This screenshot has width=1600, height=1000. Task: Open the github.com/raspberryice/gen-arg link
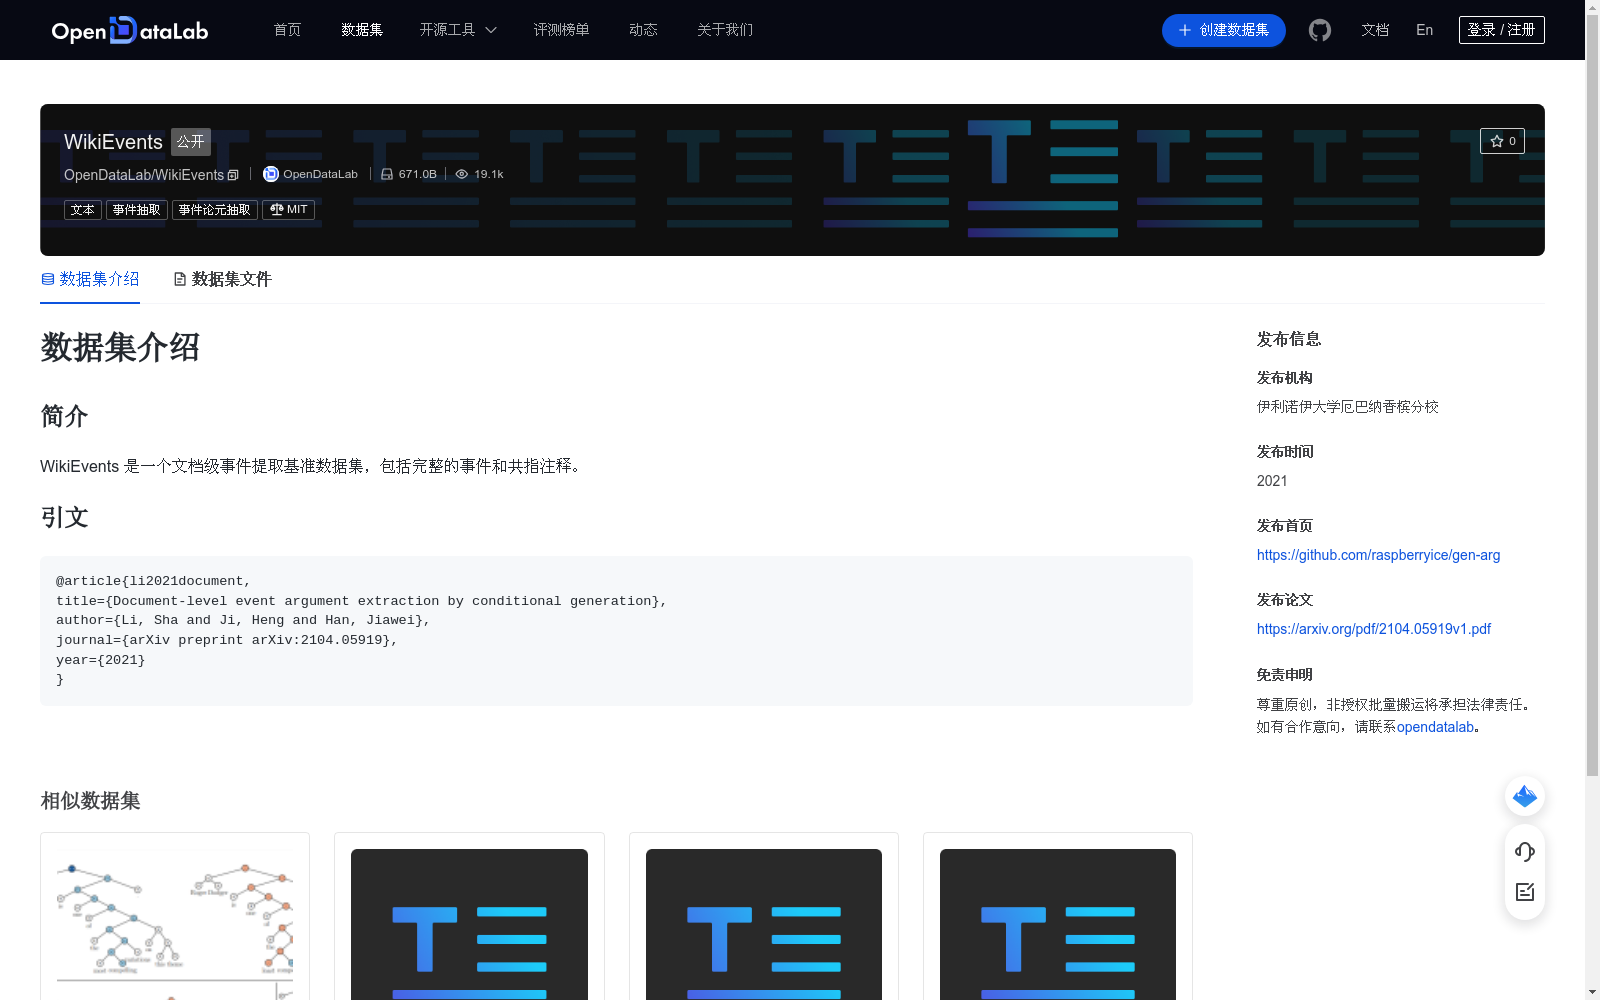(1378, 555)
